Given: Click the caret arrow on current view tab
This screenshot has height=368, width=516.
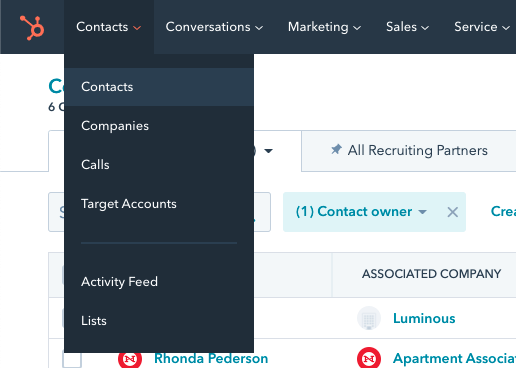Looking at the screenshot, I should (268, 151).
